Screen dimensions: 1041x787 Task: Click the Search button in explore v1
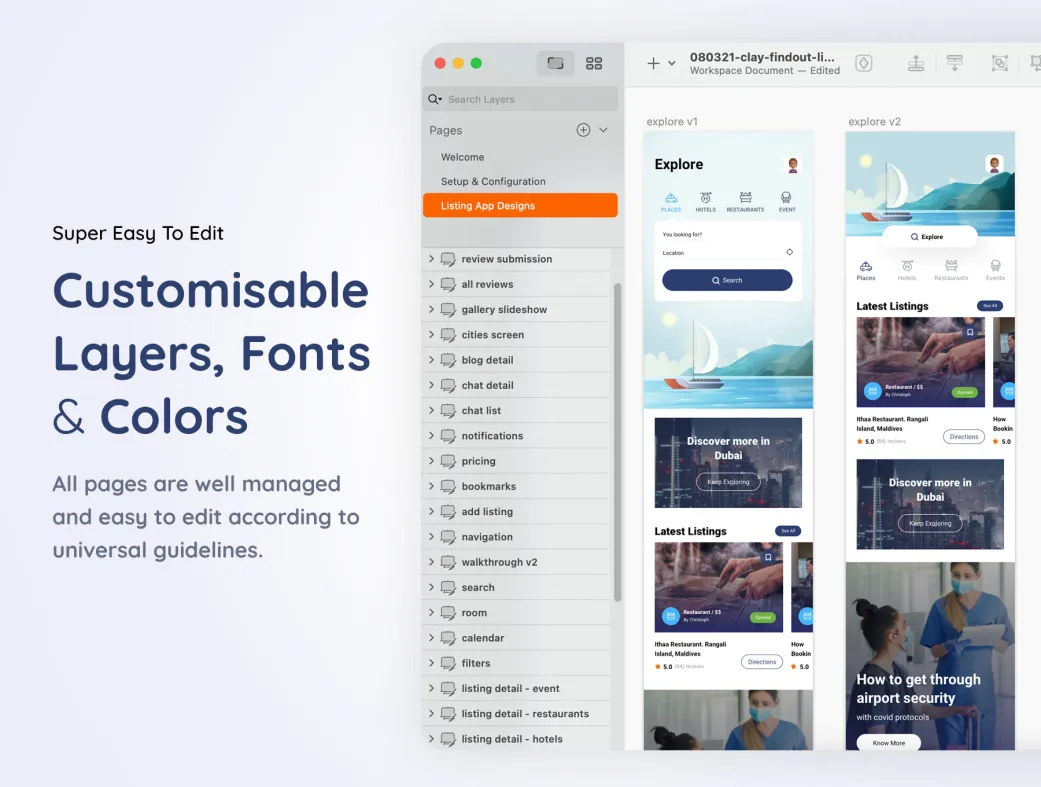[727, 280]
